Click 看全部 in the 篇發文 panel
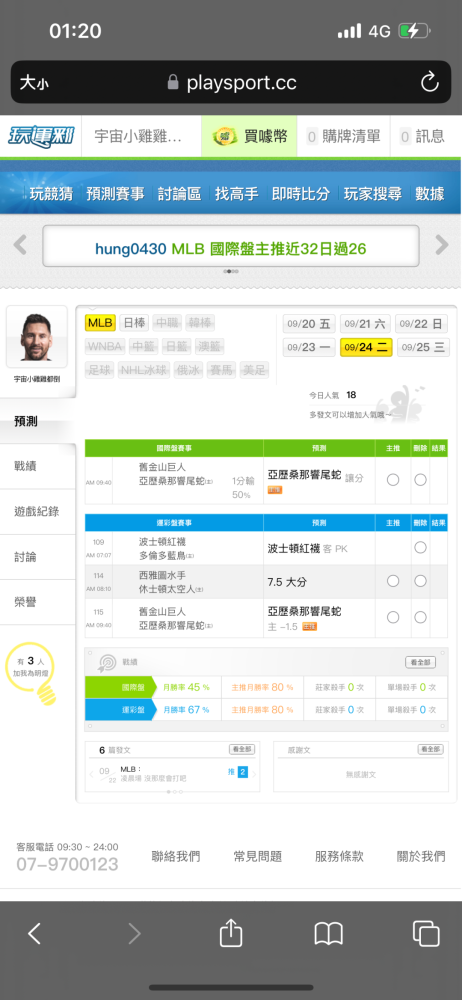Screen dimensions: 462x1000 tap(242, 749)
